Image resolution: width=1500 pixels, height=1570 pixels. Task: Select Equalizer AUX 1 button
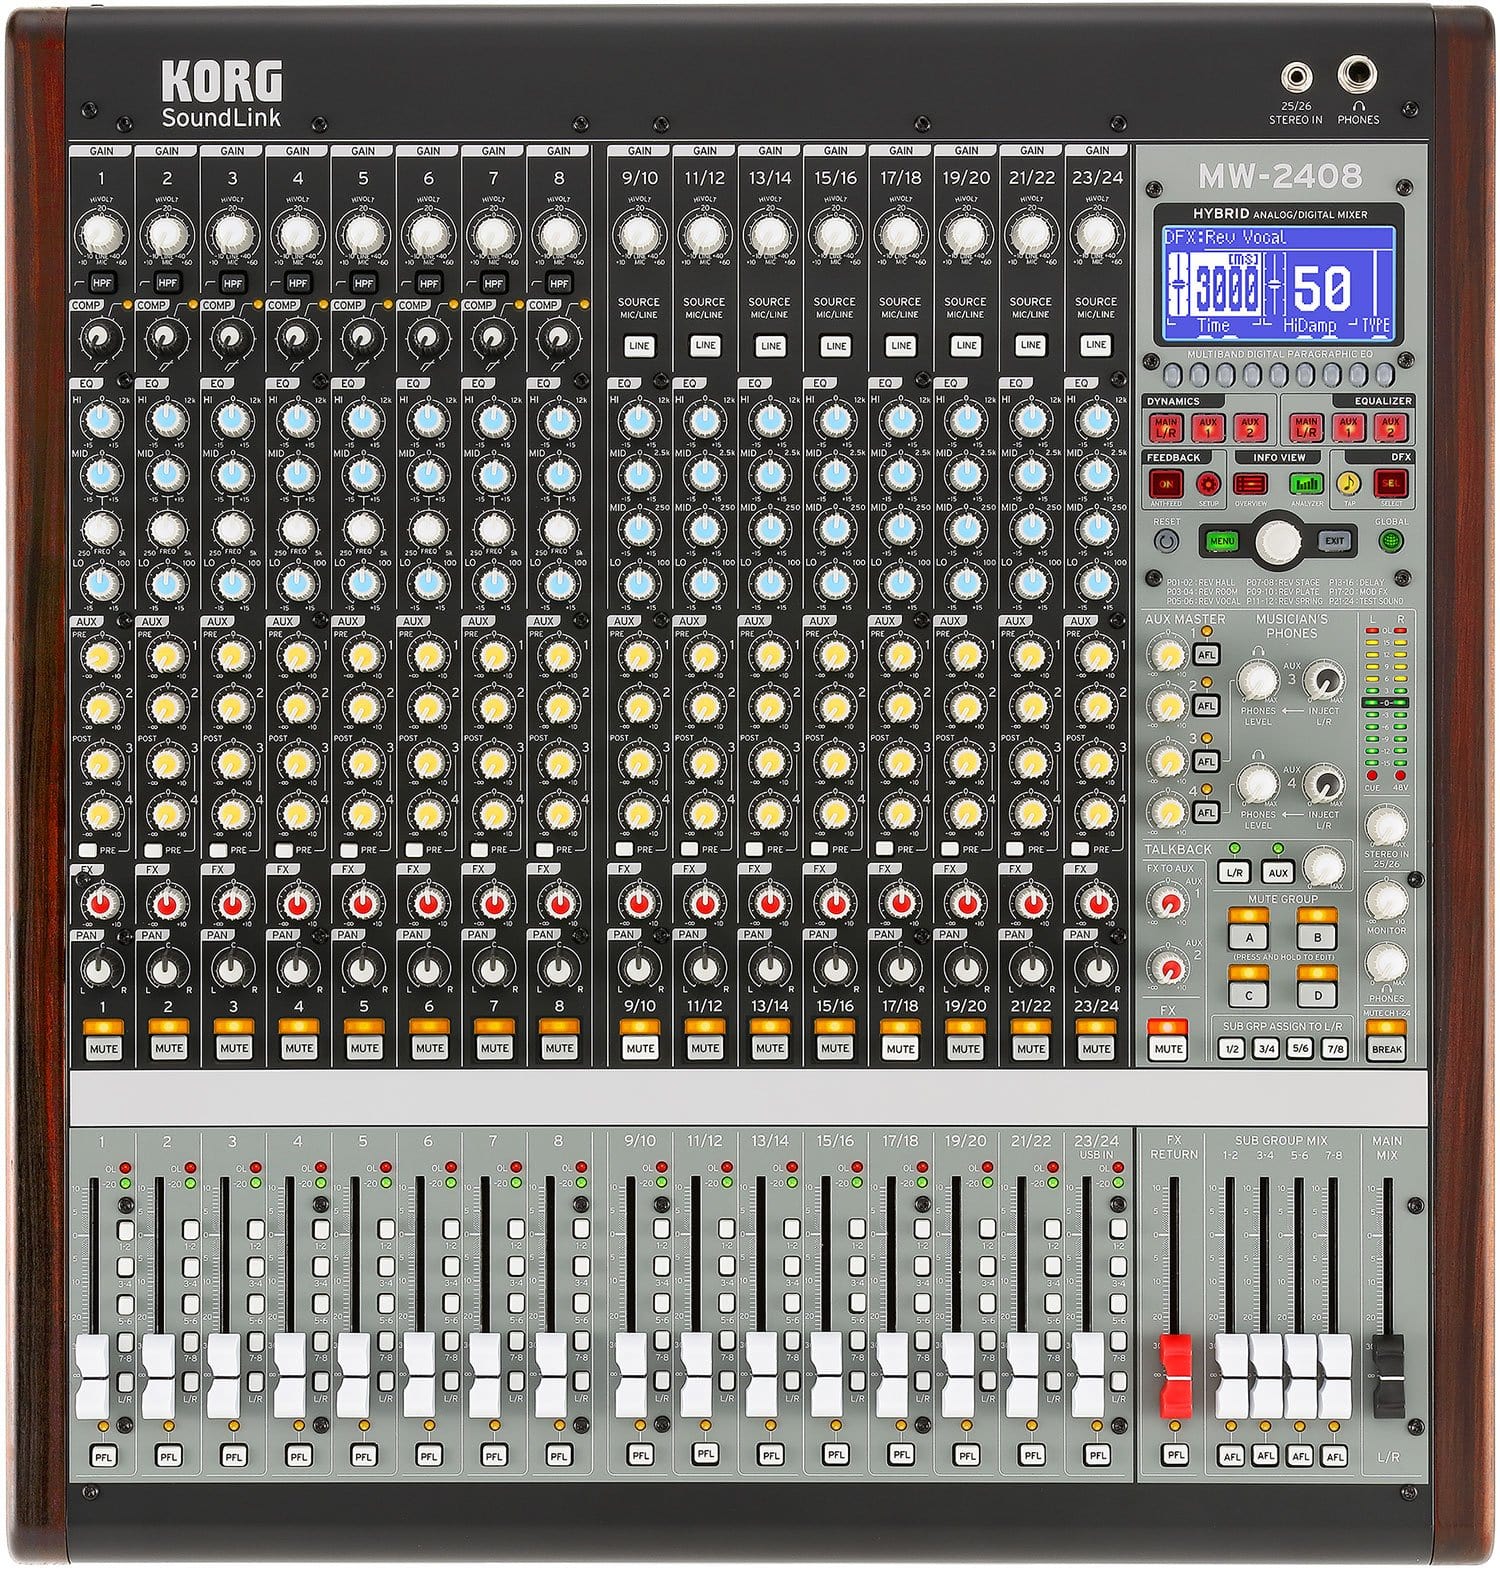(1349, 428)
